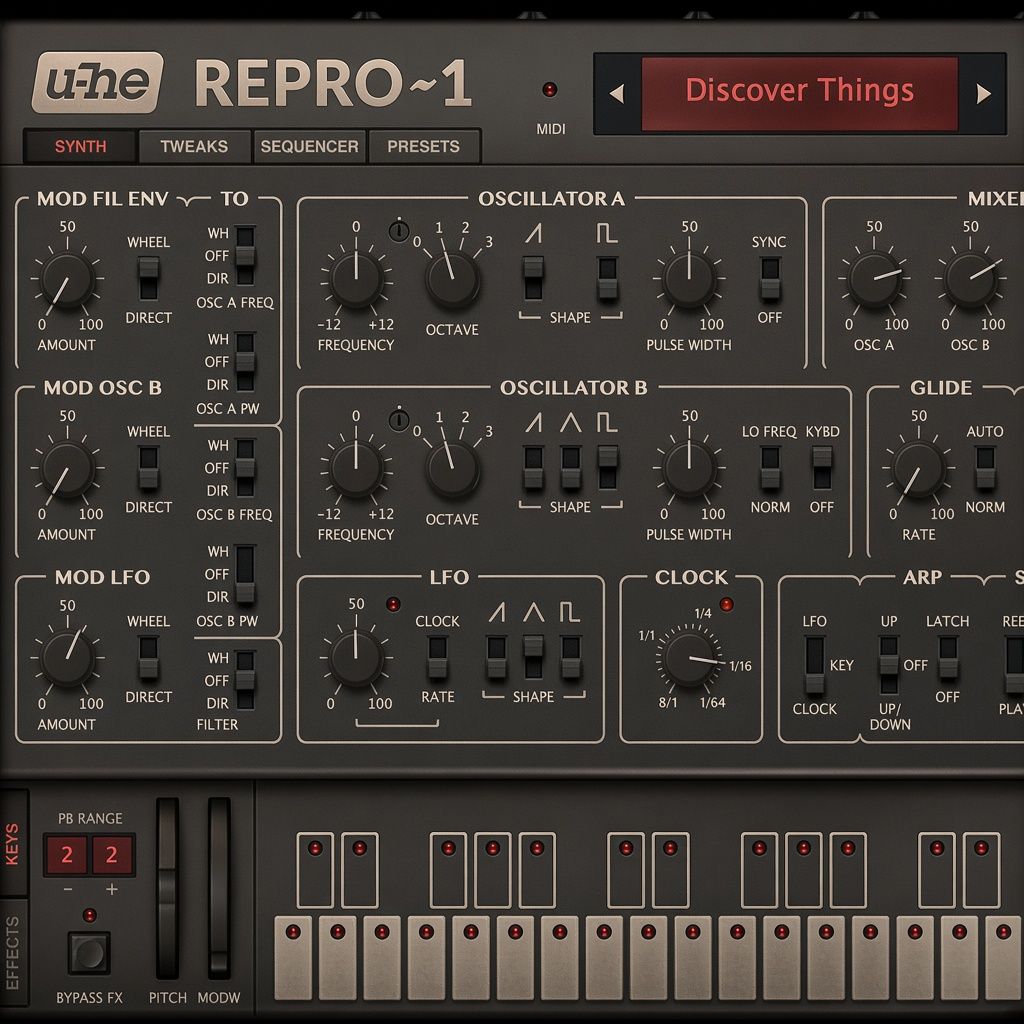Image resolution: width=1024 pixels, height=1024 pixels.
Task: Toggle Oscillator A pulse shape switch
Action: [x=607, y=278]
